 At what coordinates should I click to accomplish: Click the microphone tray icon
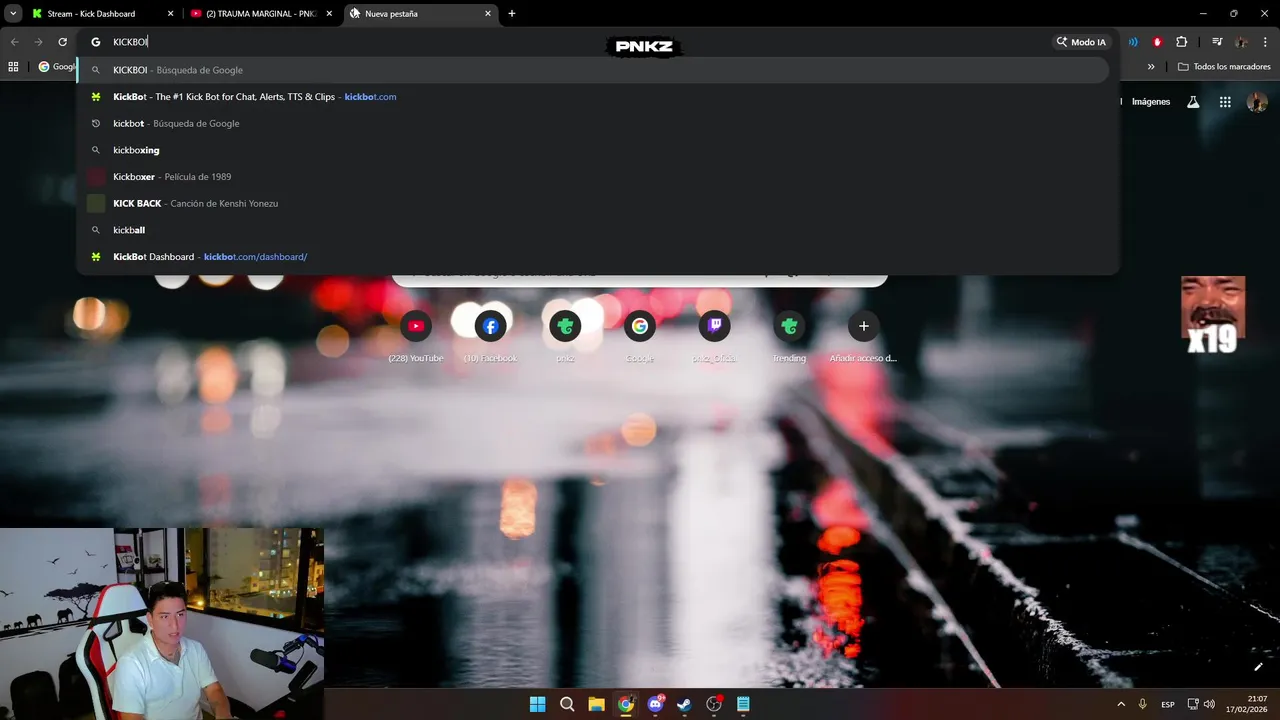point(1142,704)
